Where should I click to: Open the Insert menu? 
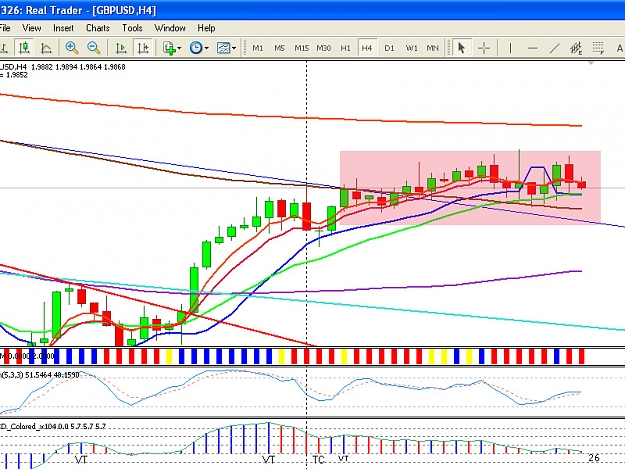(x=63, y=28)
